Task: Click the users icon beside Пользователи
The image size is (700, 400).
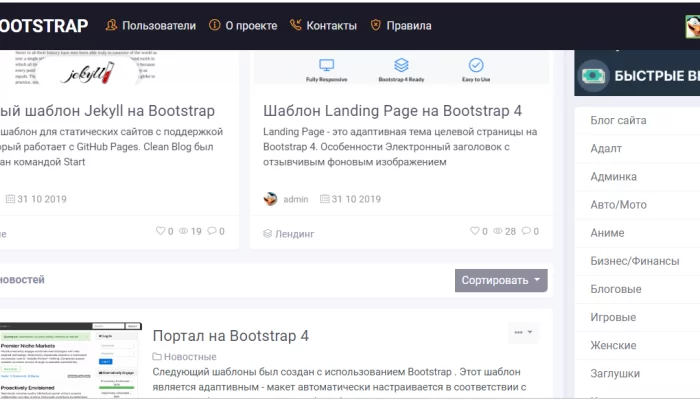Action: point(111,25)
